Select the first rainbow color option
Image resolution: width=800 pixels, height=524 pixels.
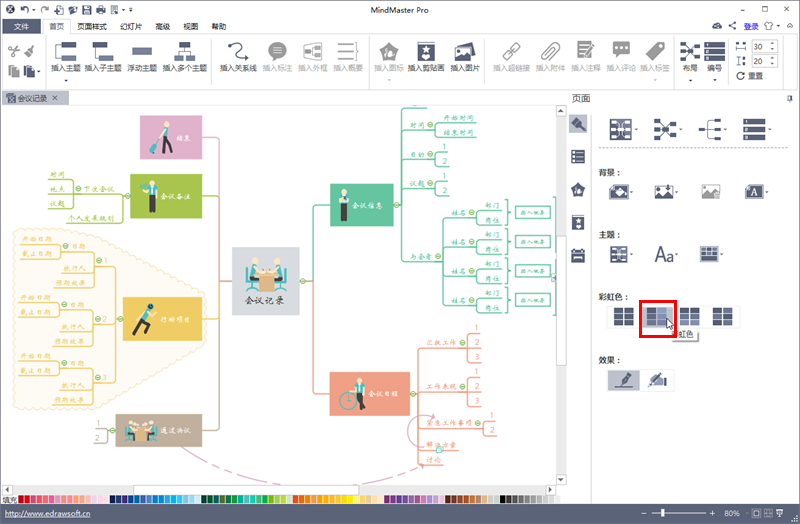623,317
